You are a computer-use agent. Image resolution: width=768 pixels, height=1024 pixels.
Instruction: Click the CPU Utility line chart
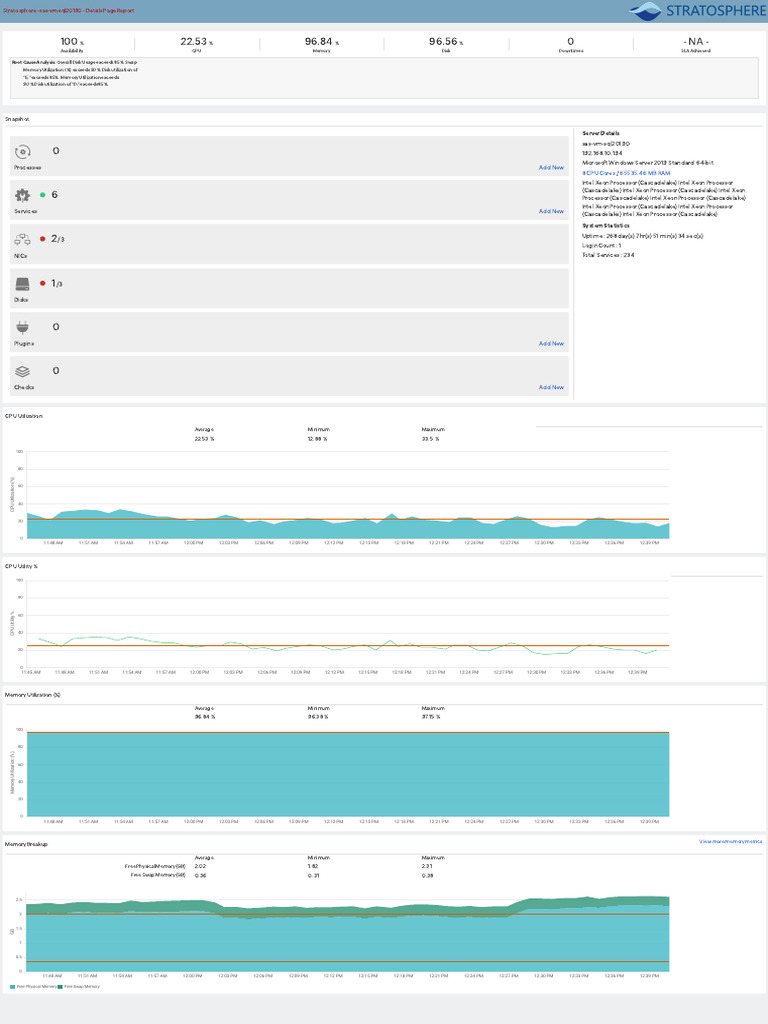click(348, 624)
